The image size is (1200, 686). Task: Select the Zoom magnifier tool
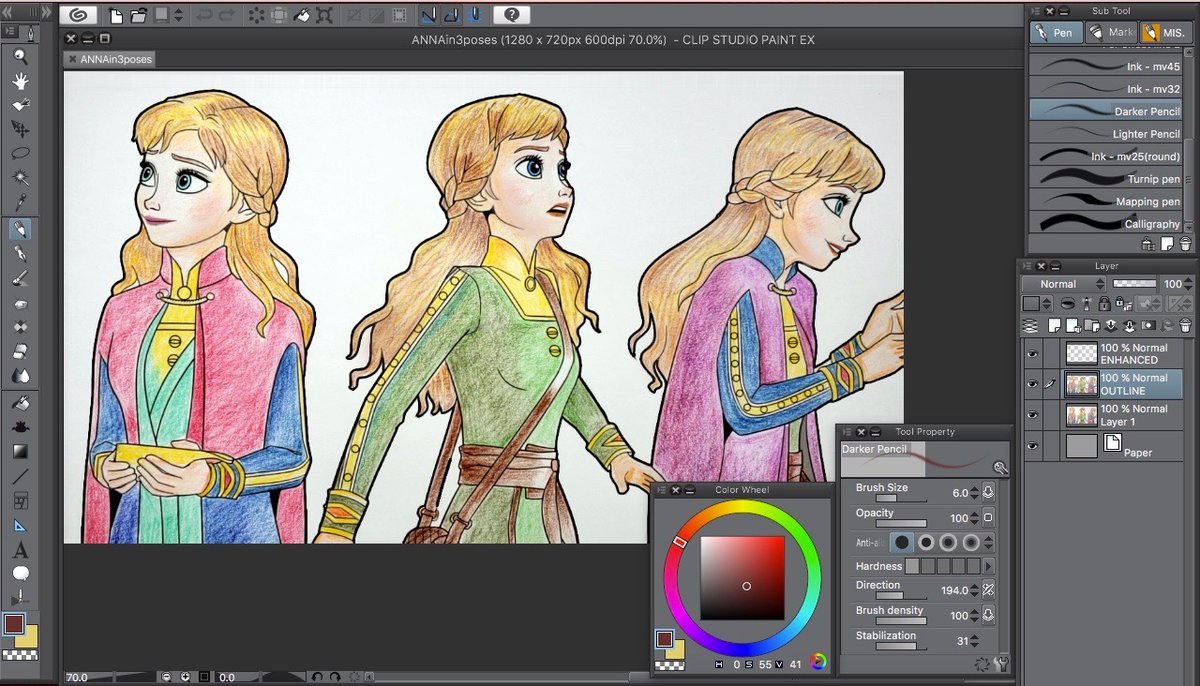coord(20,58)
